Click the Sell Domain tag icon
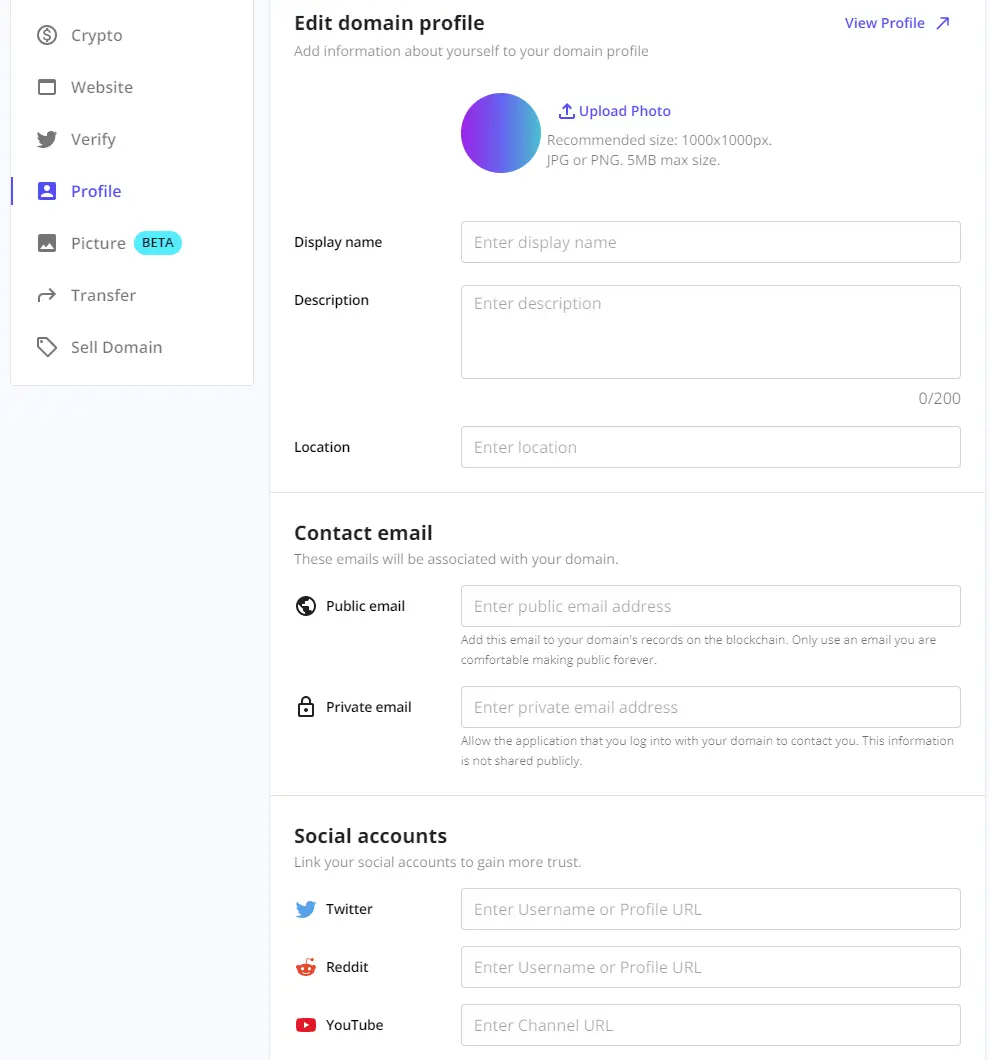This screenshot has width=989, height=1060. tap(47, 347)
